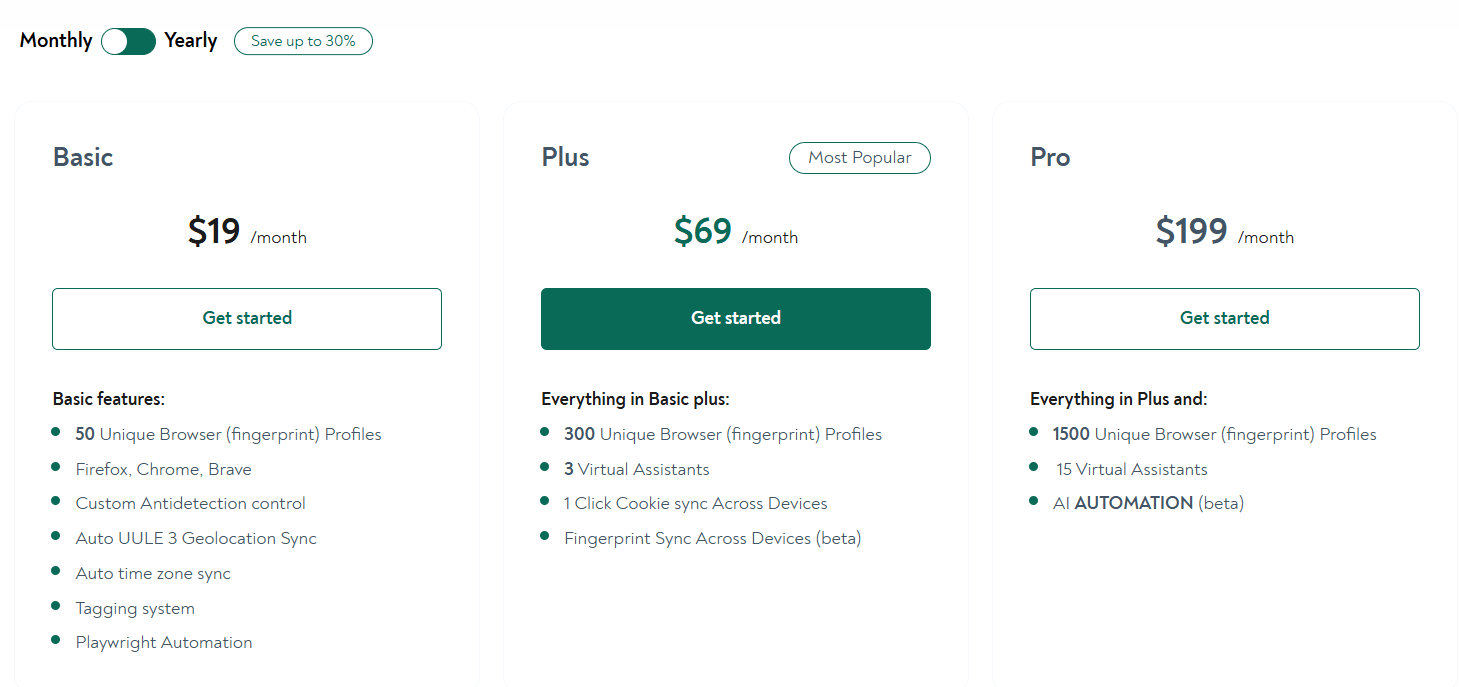This screenshot has width=1459, height=687.
Task: Toggle the Monthly/Yearly billing switch
Action: (128, 41)
